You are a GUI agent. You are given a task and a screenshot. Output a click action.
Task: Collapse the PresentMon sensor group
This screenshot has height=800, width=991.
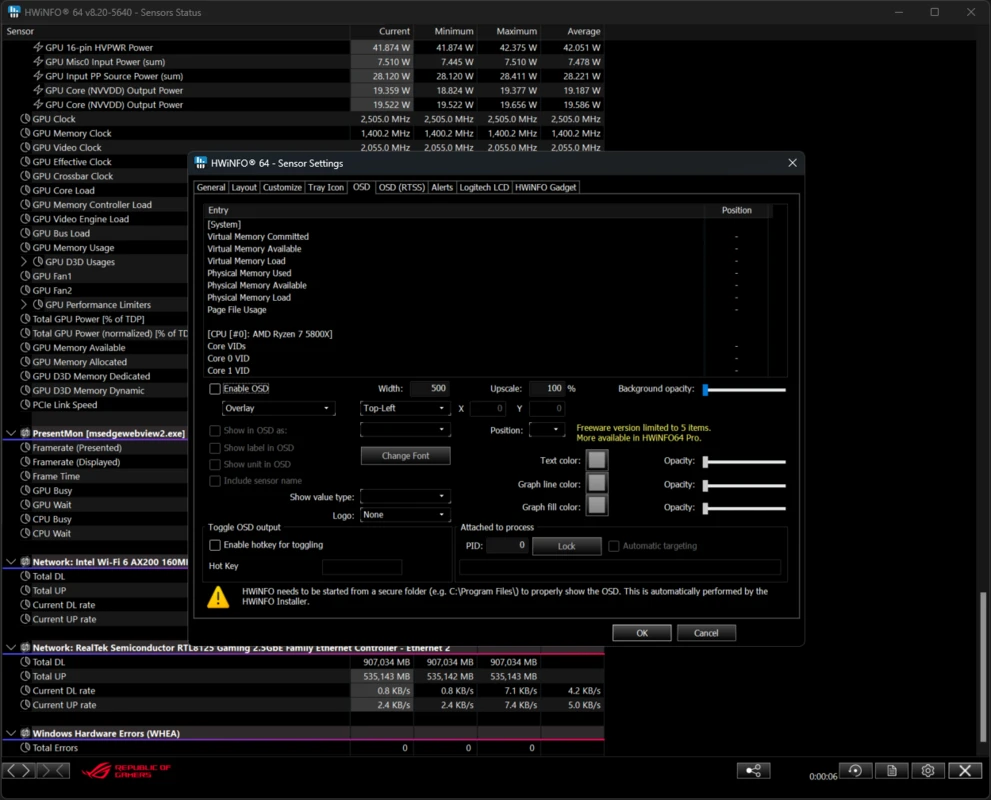click(x=11, y=433)
